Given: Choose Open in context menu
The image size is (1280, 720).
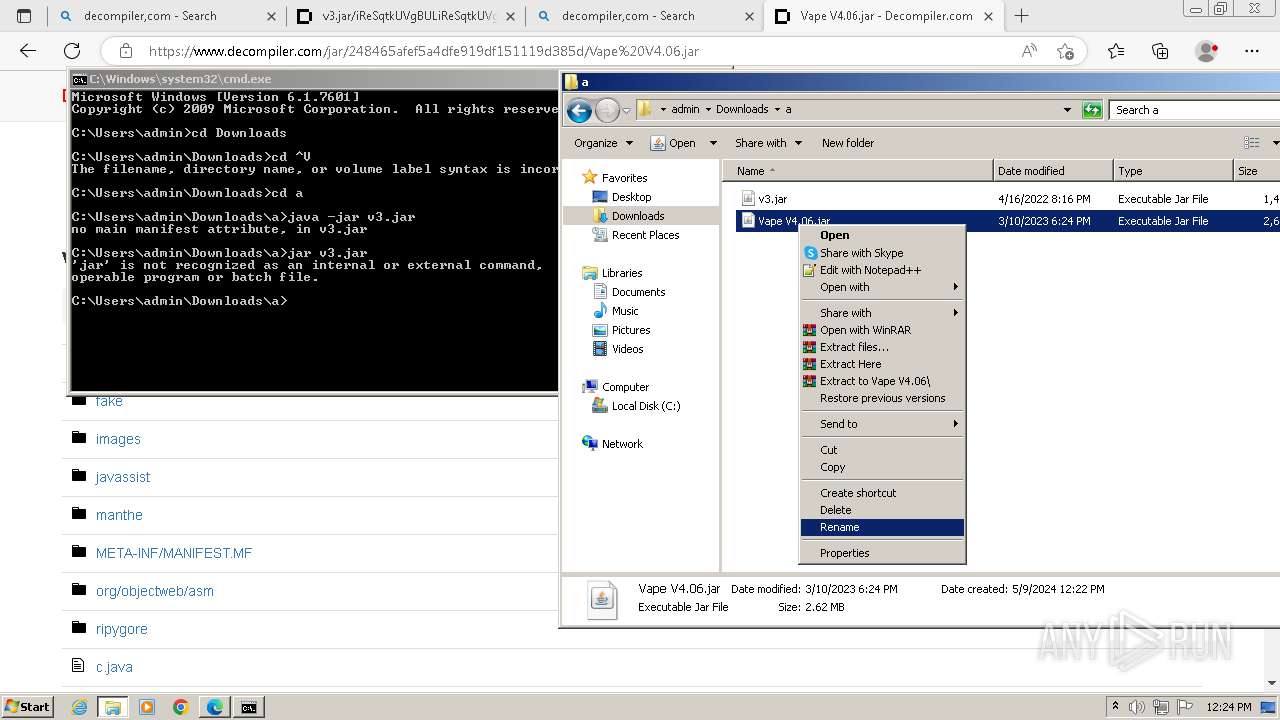Looking at the screenshot, I should 883,236.
